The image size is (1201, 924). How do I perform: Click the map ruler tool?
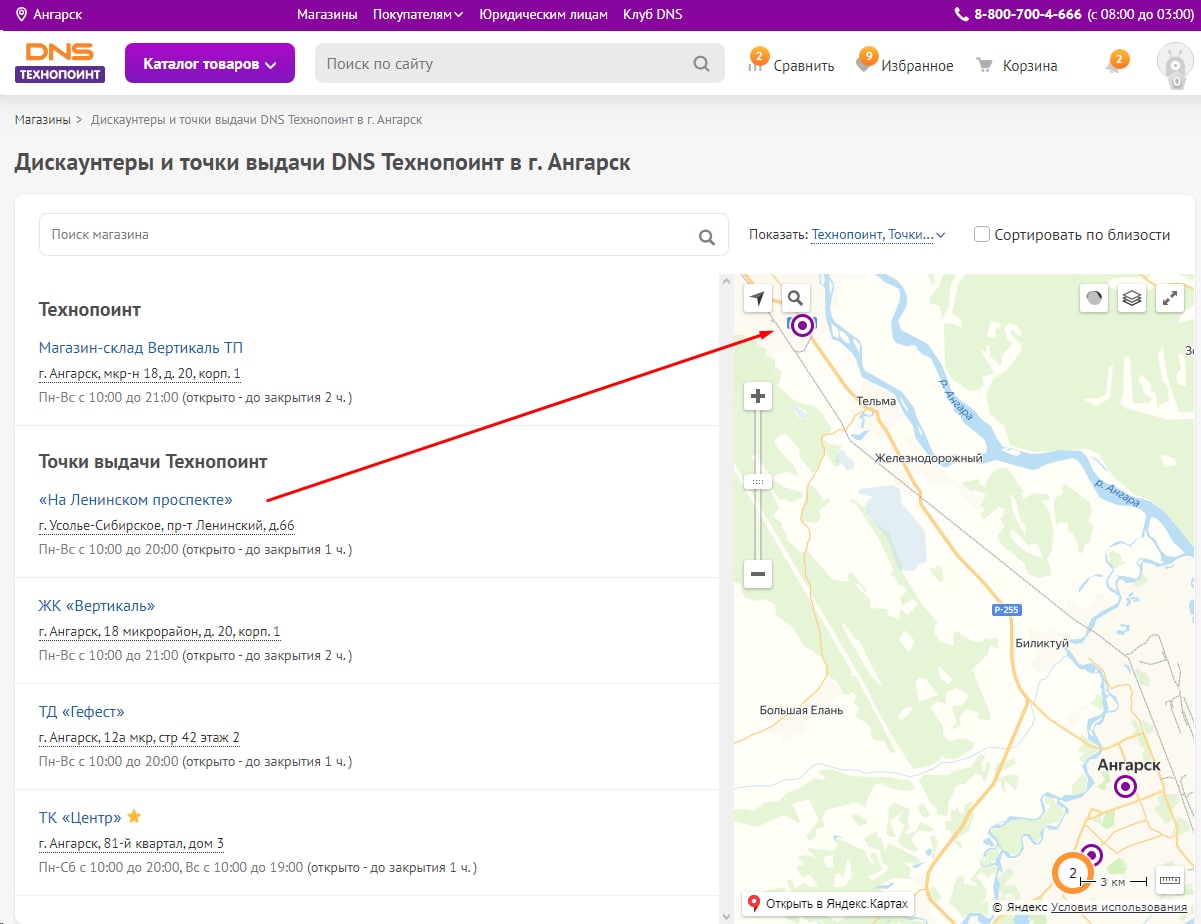tap(1169, 879)
